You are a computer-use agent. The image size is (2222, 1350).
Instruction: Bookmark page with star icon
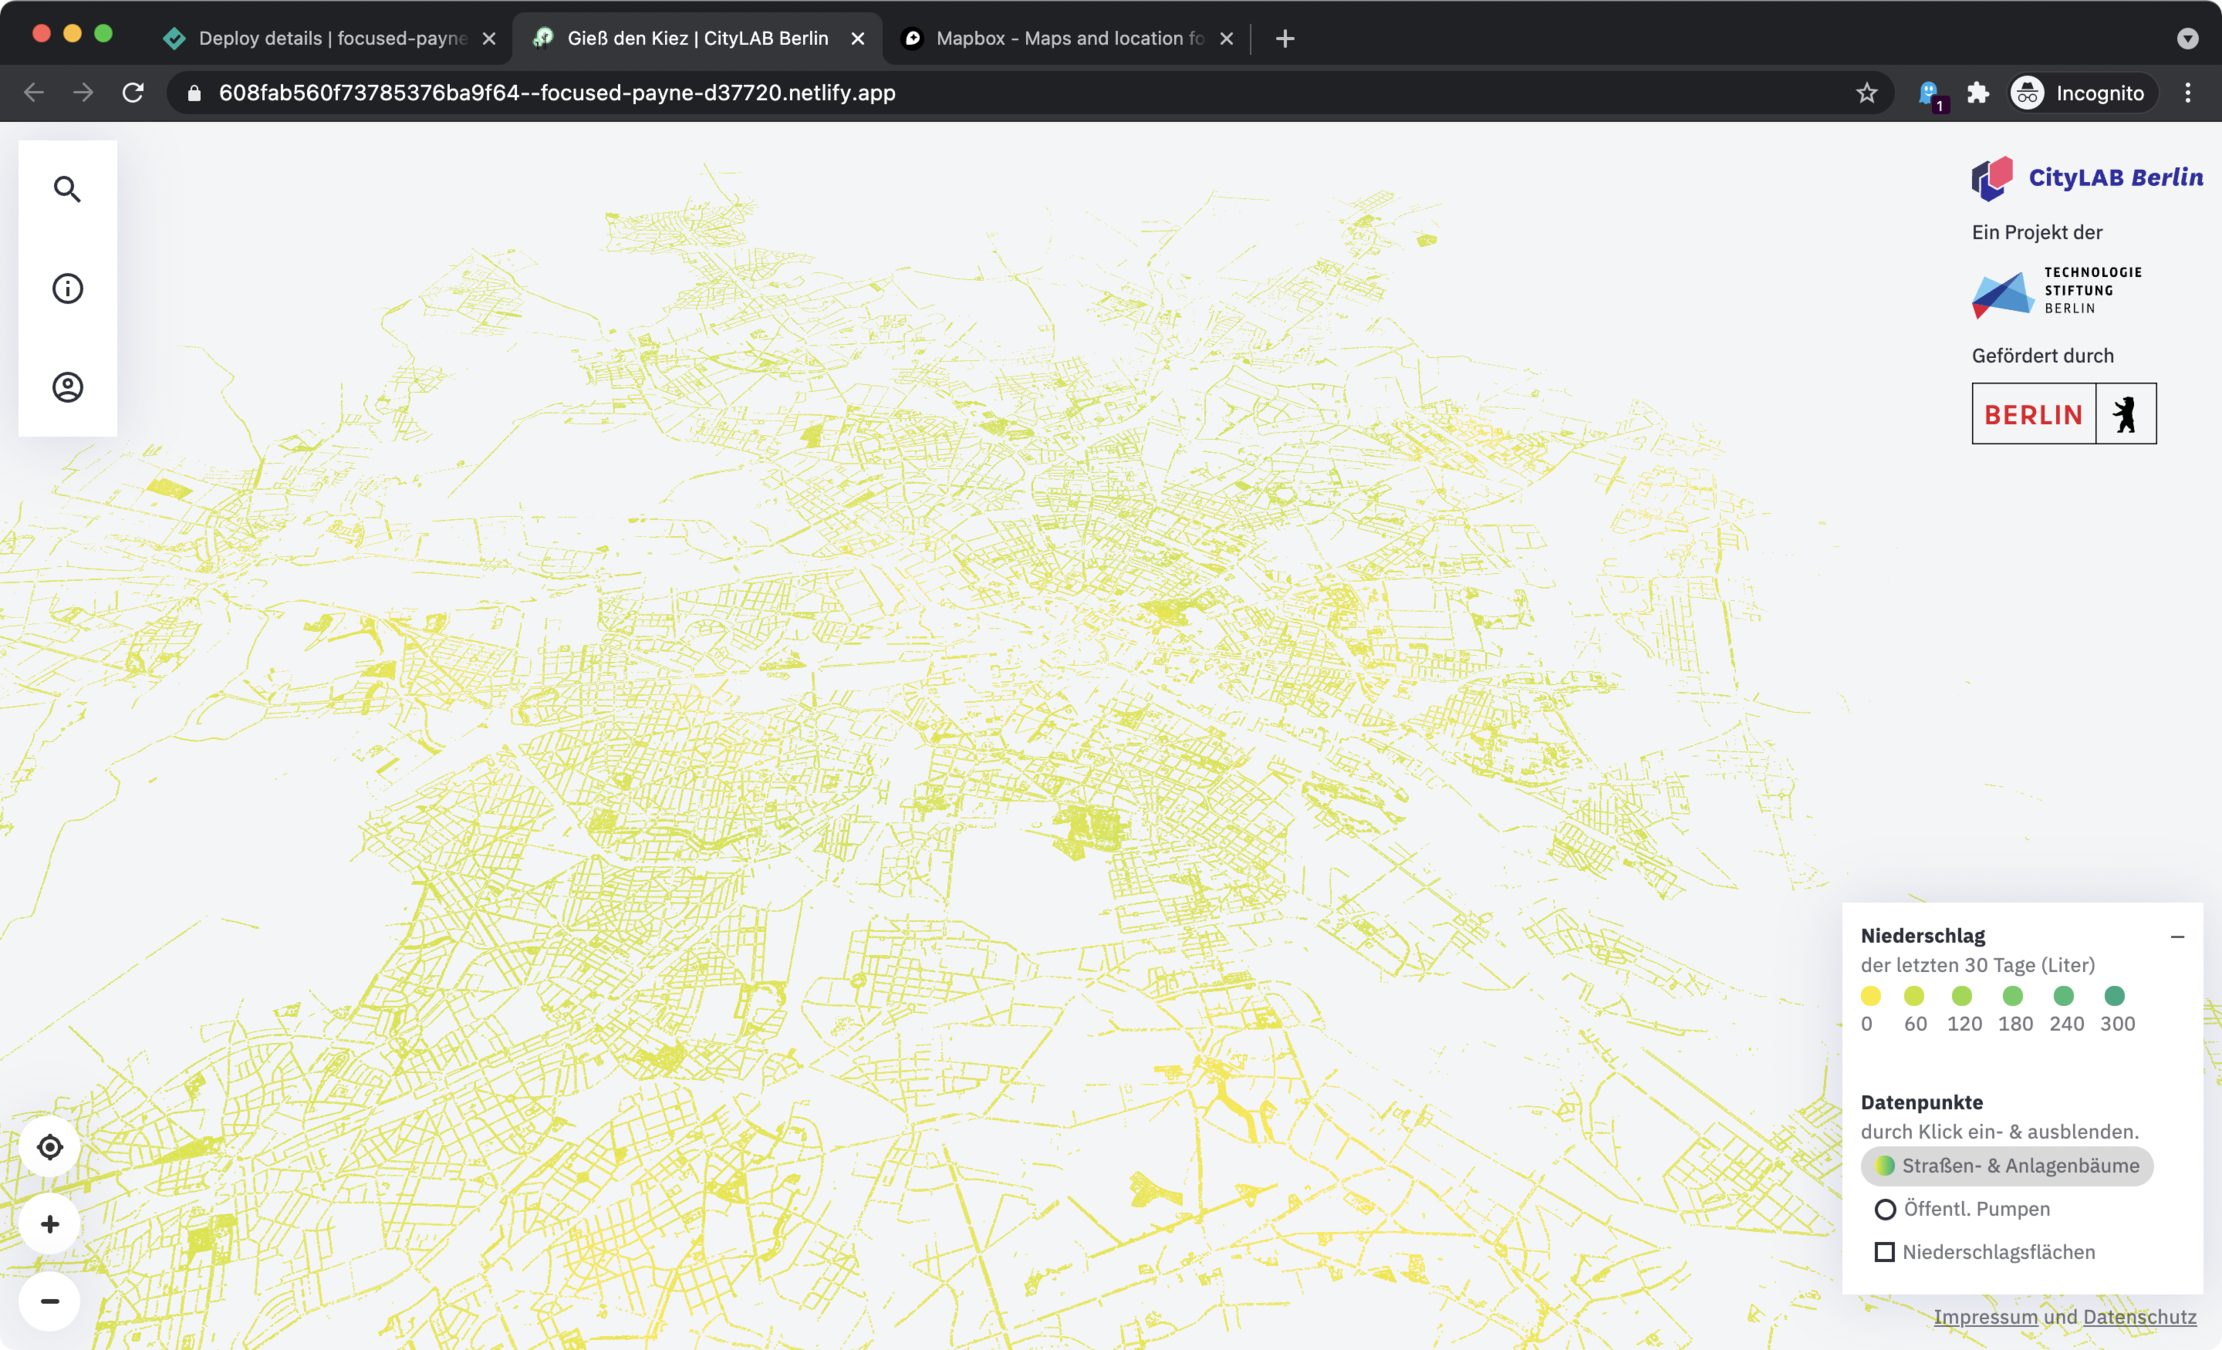[x=1866, y=93]
